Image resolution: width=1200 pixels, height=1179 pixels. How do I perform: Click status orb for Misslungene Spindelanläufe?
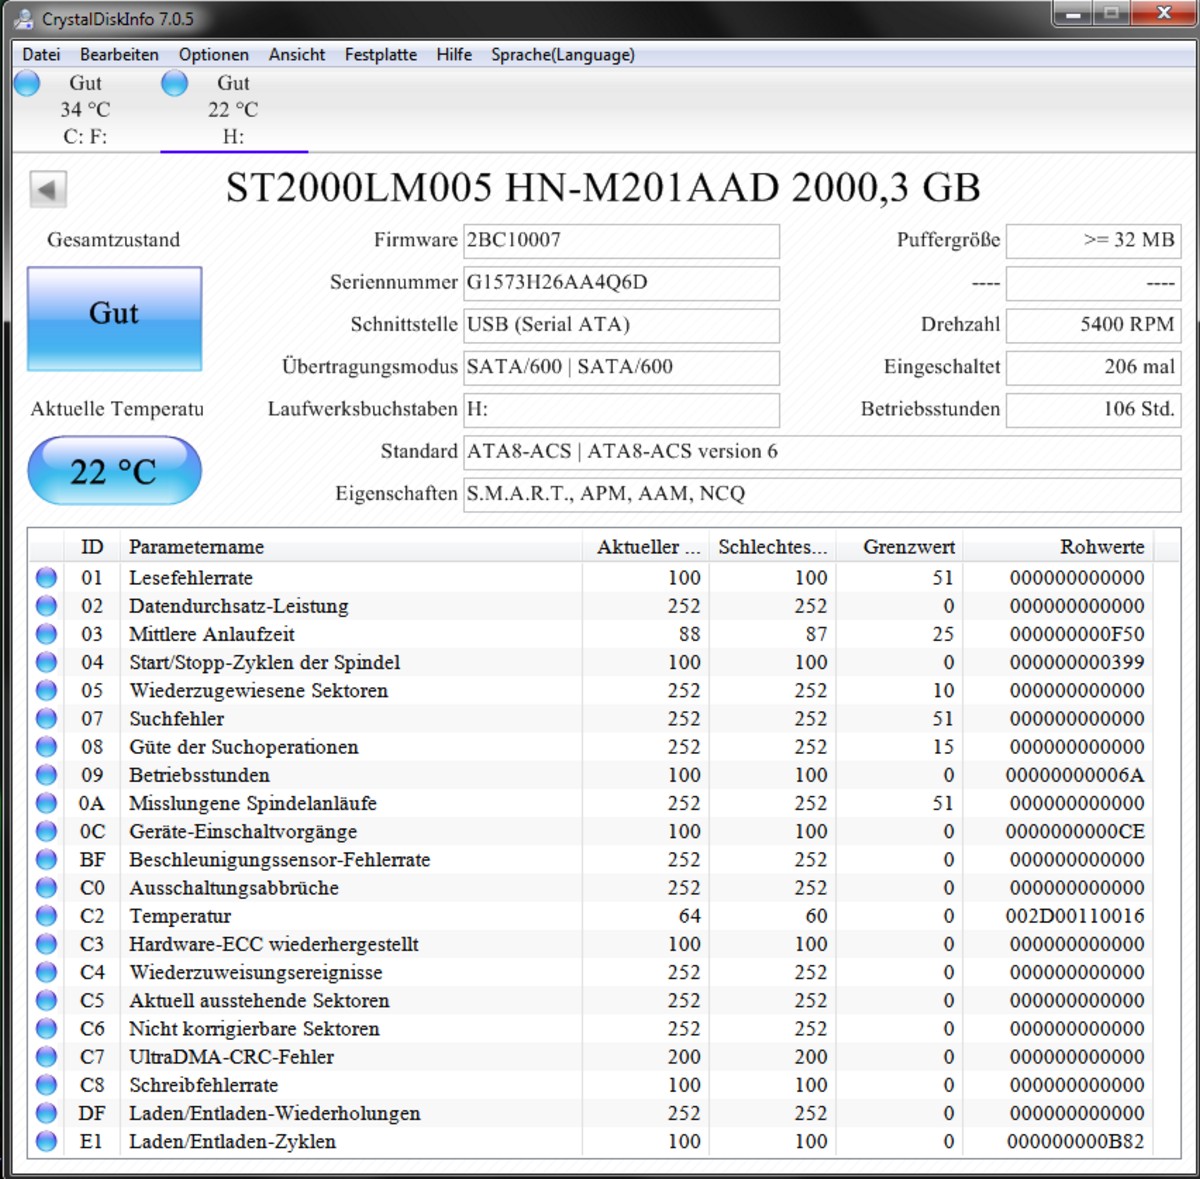(x=46, y=803)
